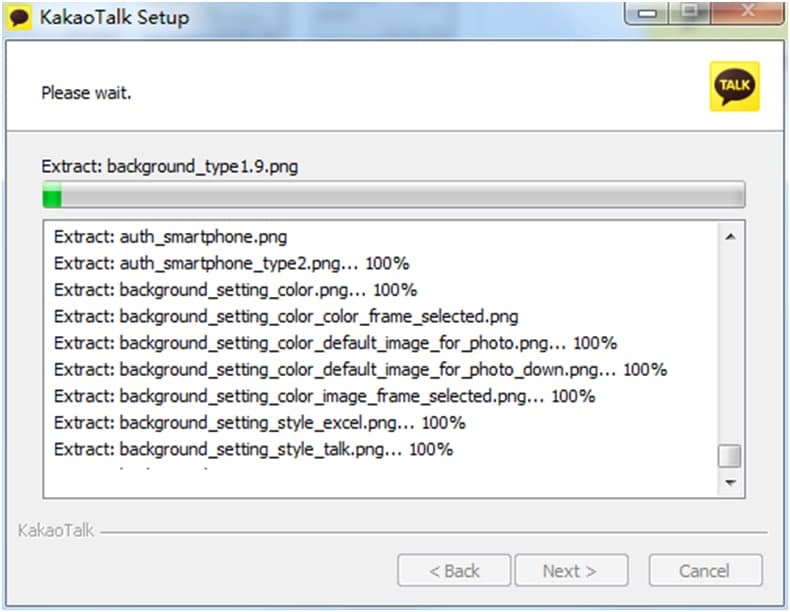Click the background_setting_style_excel.png log entry
This screenshot has width=790, height=612.
pyautogui.click(x=260, y=423)
